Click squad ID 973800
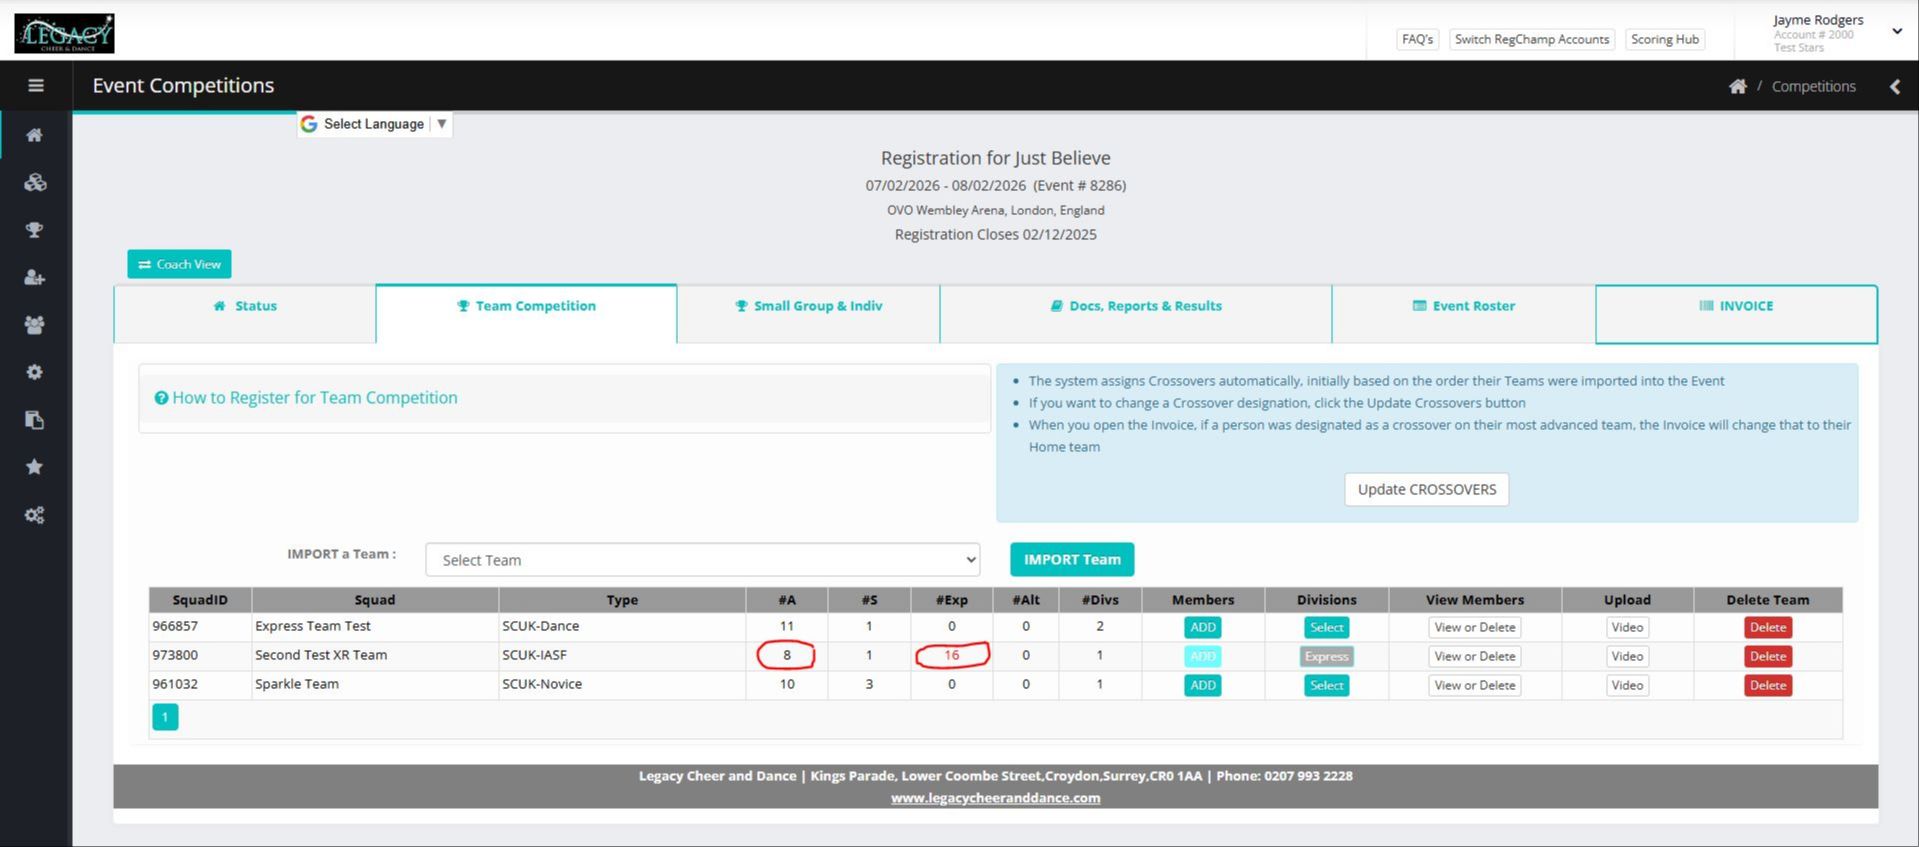 175,656
